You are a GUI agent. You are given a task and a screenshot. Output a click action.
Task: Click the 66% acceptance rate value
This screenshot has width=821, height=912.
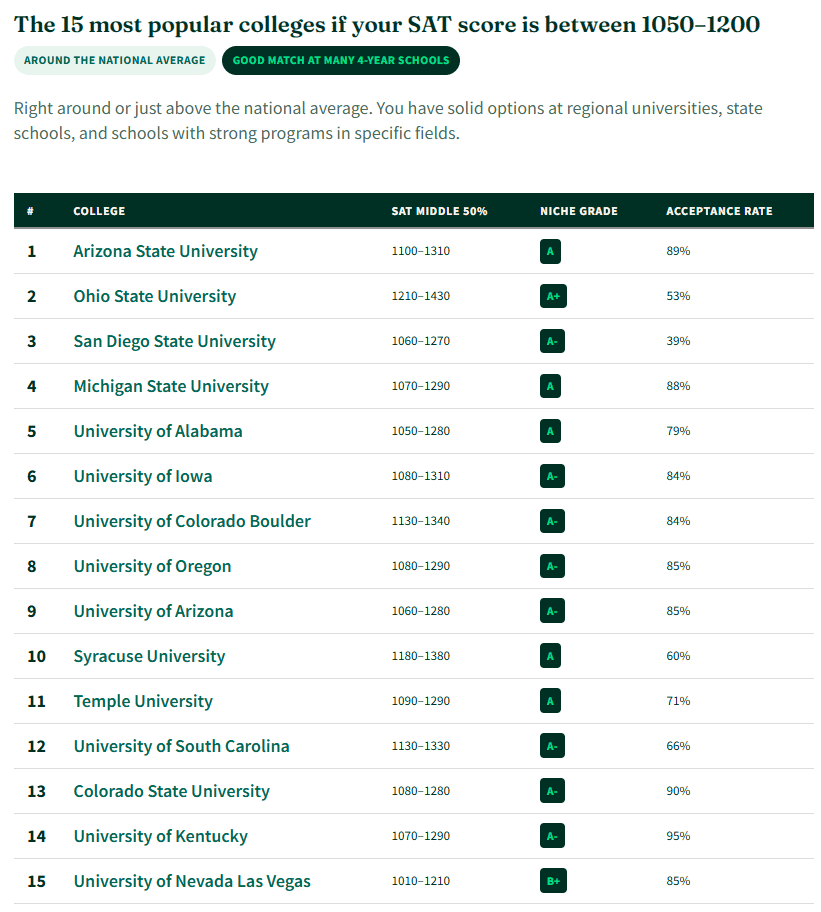[678, 746]
